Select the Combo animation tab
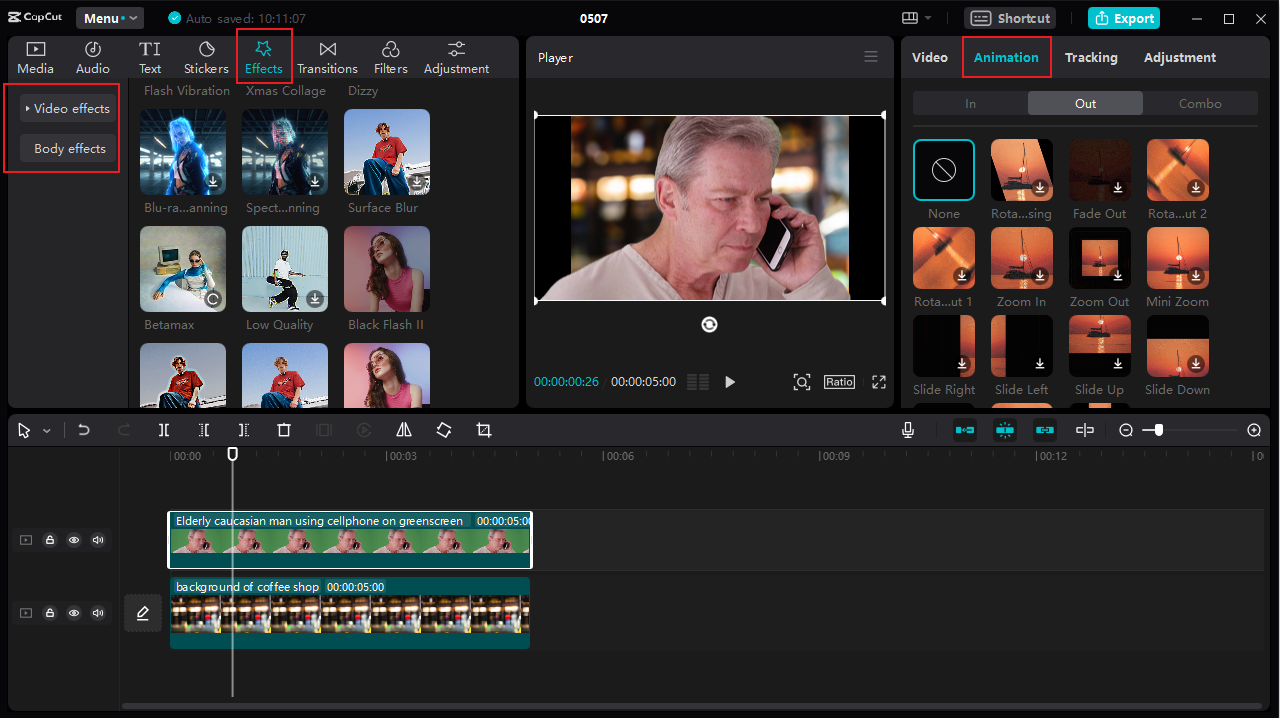Image resolution: width=1280 pixels, height=718 pixels. tap(1200, 103)
